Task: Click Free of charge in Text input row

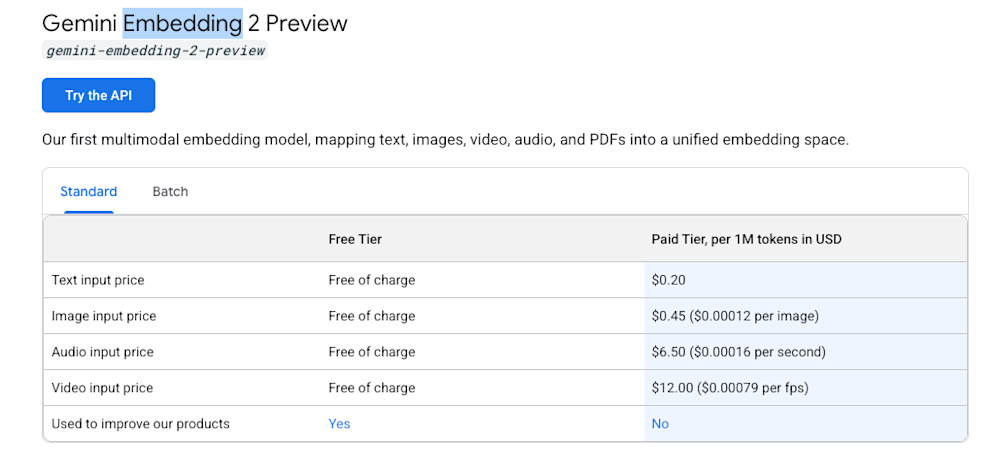Action: 372,280
